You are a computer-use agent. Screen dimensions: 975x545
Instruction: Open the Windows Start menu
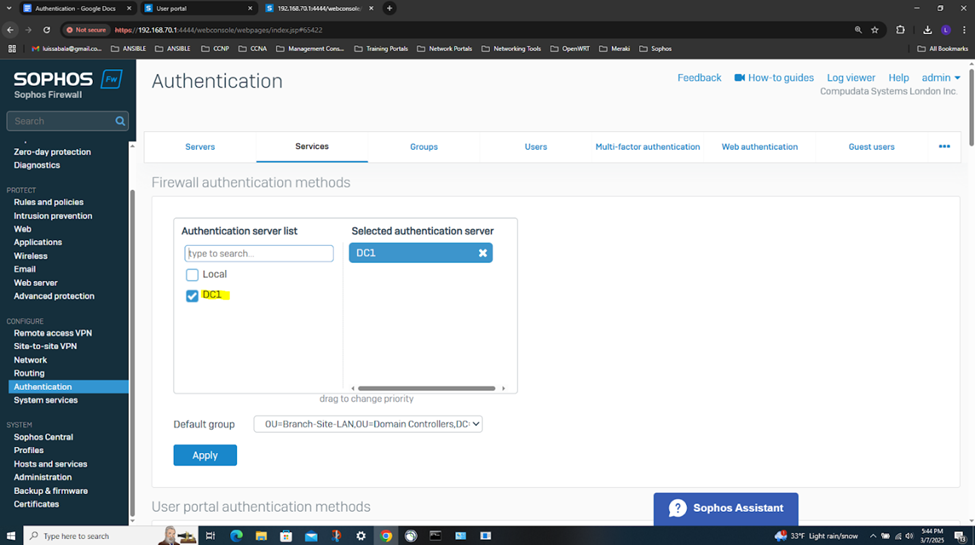(x=11, y=536)
